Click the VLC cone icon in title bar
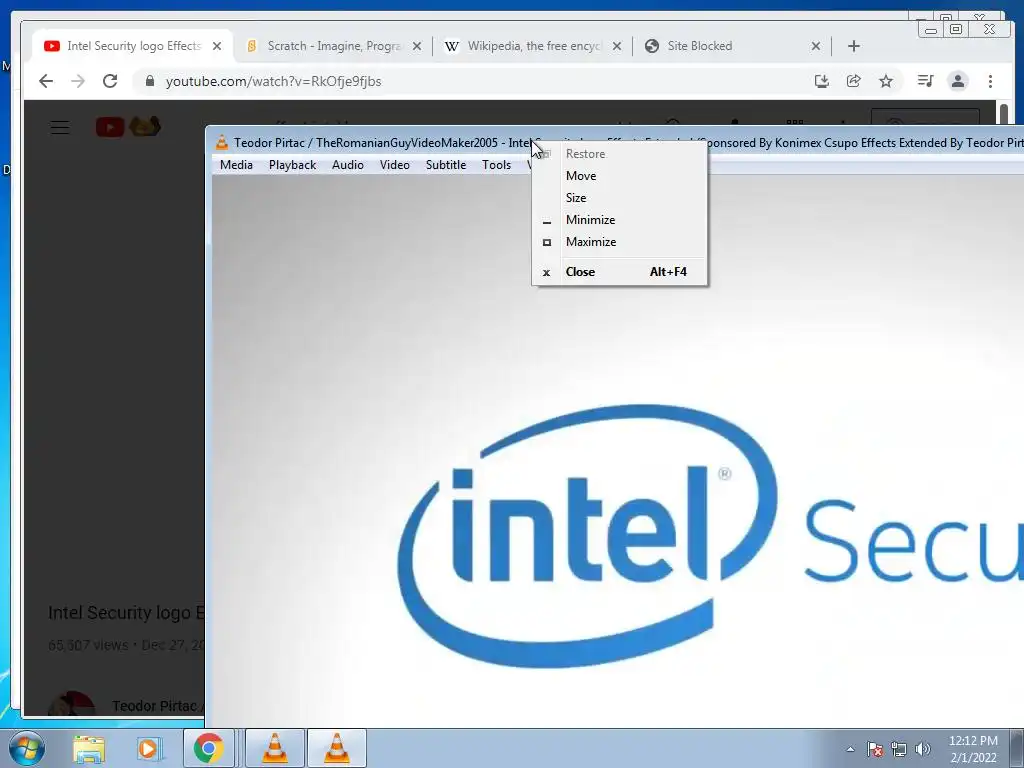This screenshot has height=768, width=1024. [222, 142]
